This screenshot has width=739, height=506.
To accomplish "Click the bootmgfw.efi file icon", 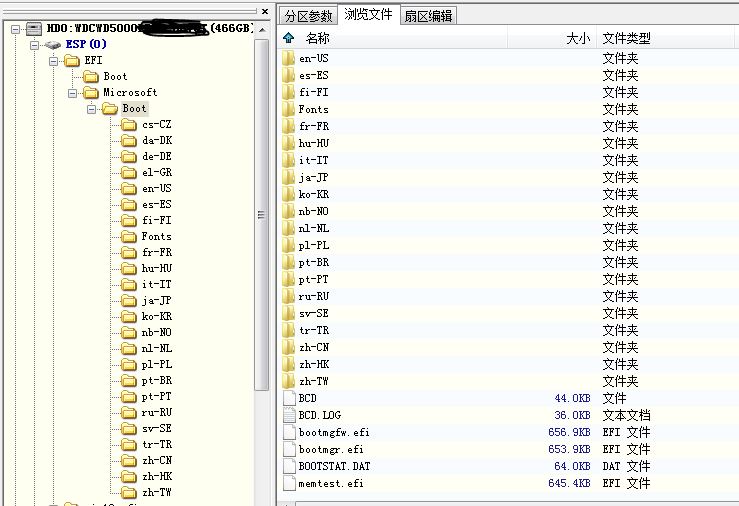I will (x=289, y=432).
